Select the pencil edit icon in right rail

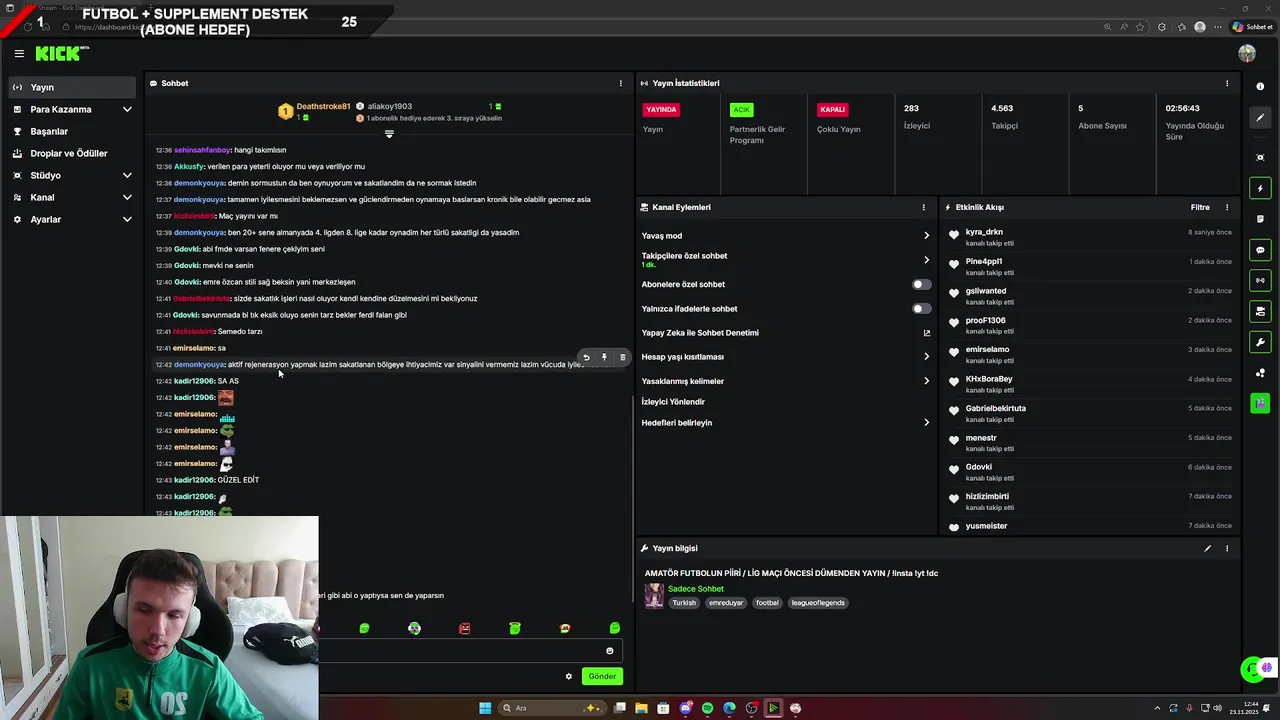tap(1260, 118)
